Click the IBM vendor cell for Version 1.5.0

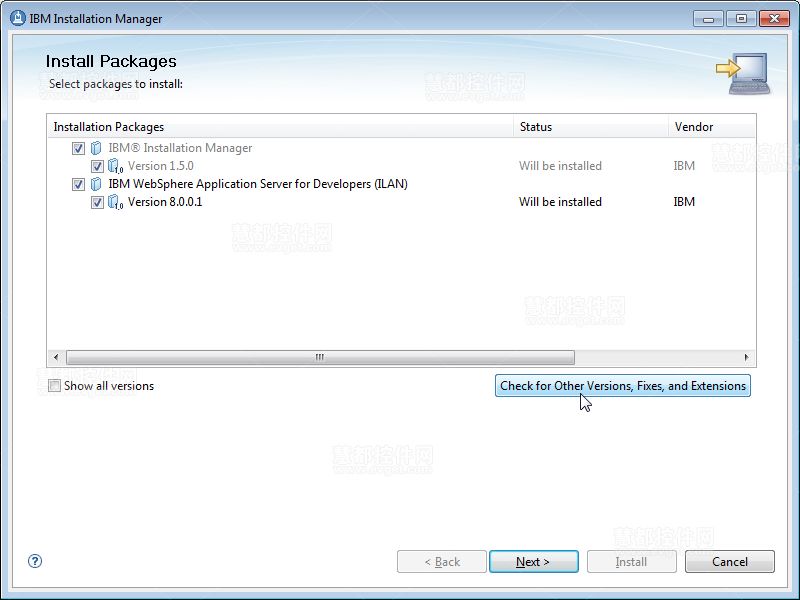pos(684,166)
